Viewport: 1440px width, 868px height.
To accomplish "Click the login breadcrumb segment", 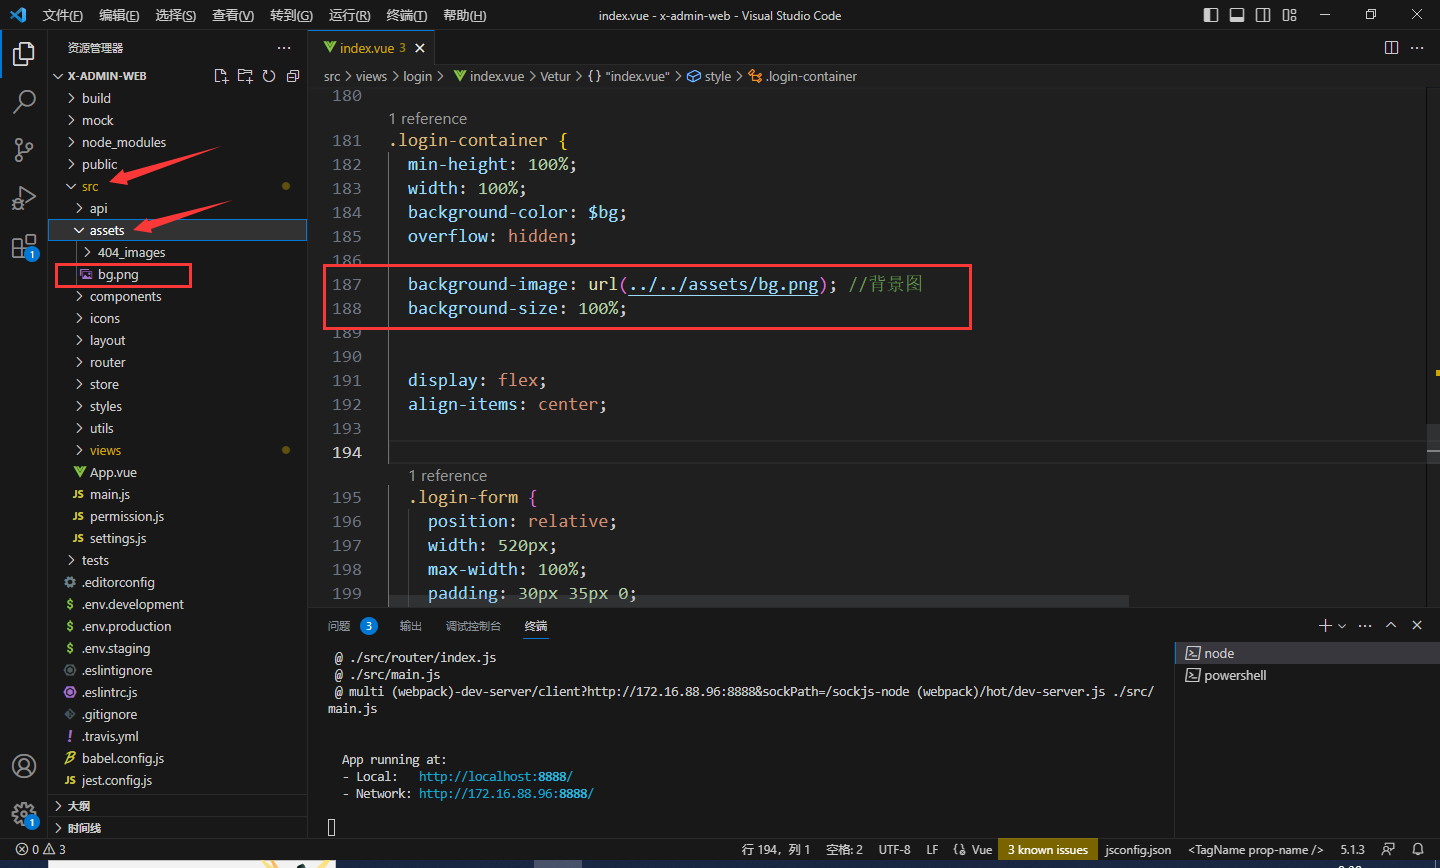I will click(x=418, y=76).
